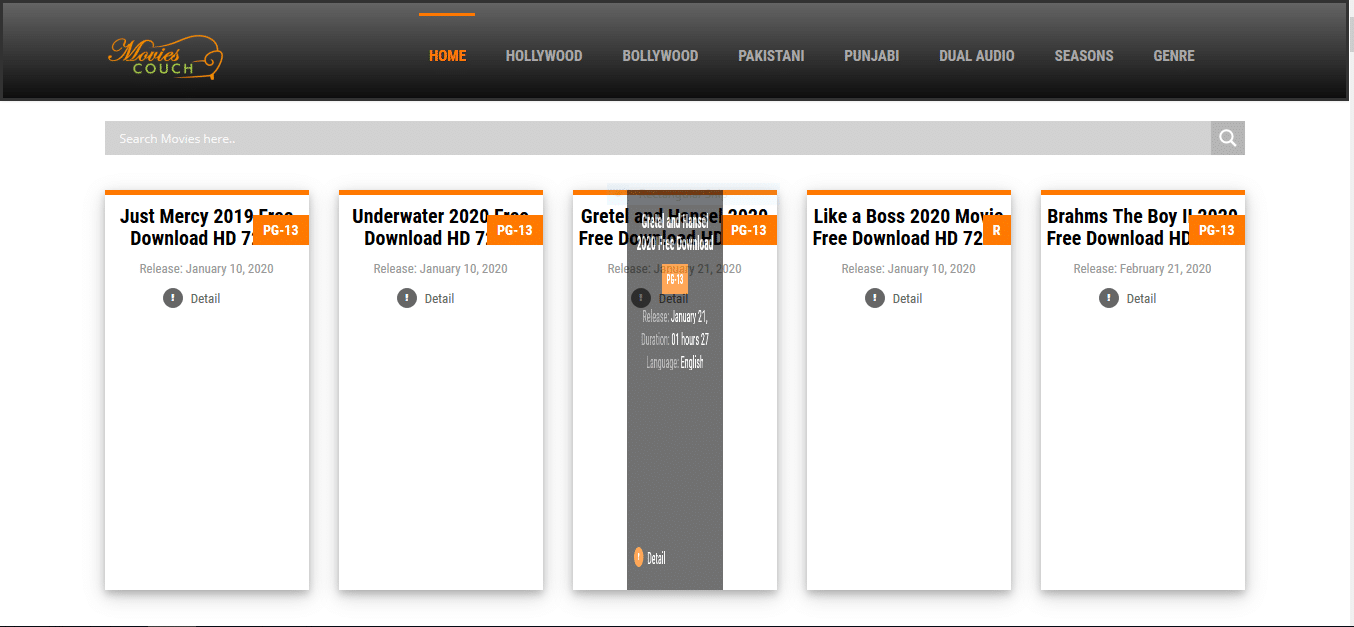Click the R rating badge on Like a Boss

click(996, 230)
